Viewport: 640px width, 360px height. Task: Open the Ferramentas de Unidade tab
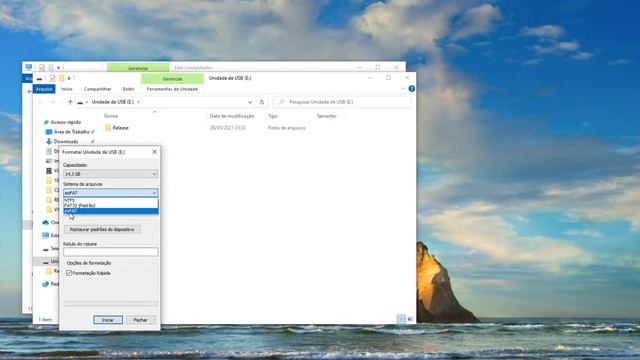172,89
